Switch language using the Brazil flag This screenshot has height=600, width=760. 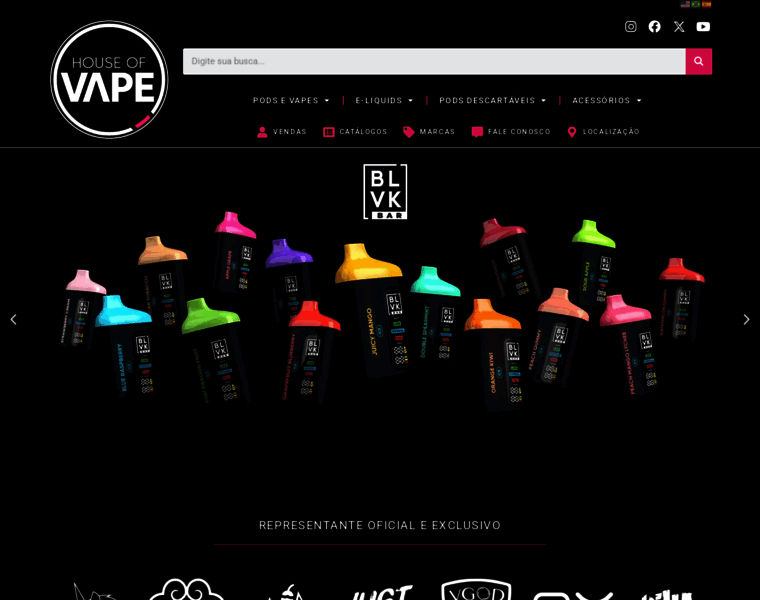point(696,4)
